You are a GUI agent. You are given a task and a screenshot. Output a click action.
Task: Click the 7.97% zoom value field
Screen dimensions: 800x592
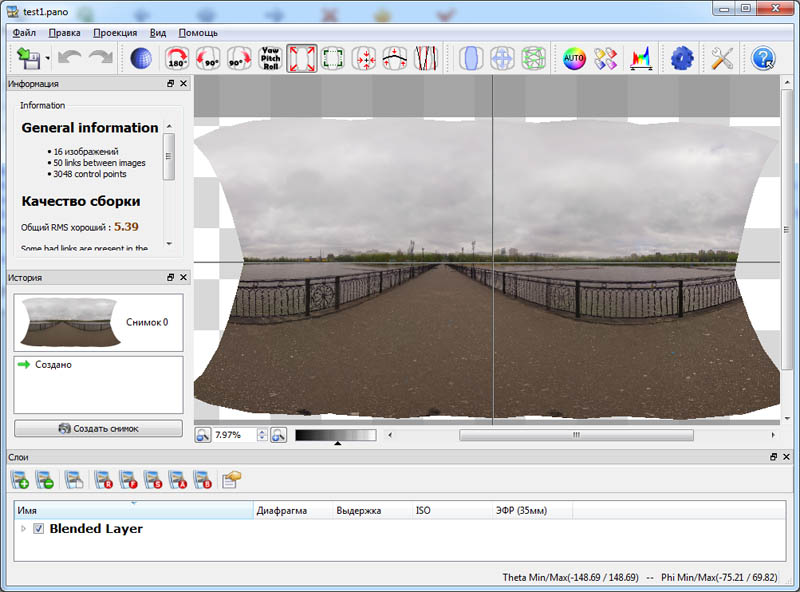tap(234, 435)
